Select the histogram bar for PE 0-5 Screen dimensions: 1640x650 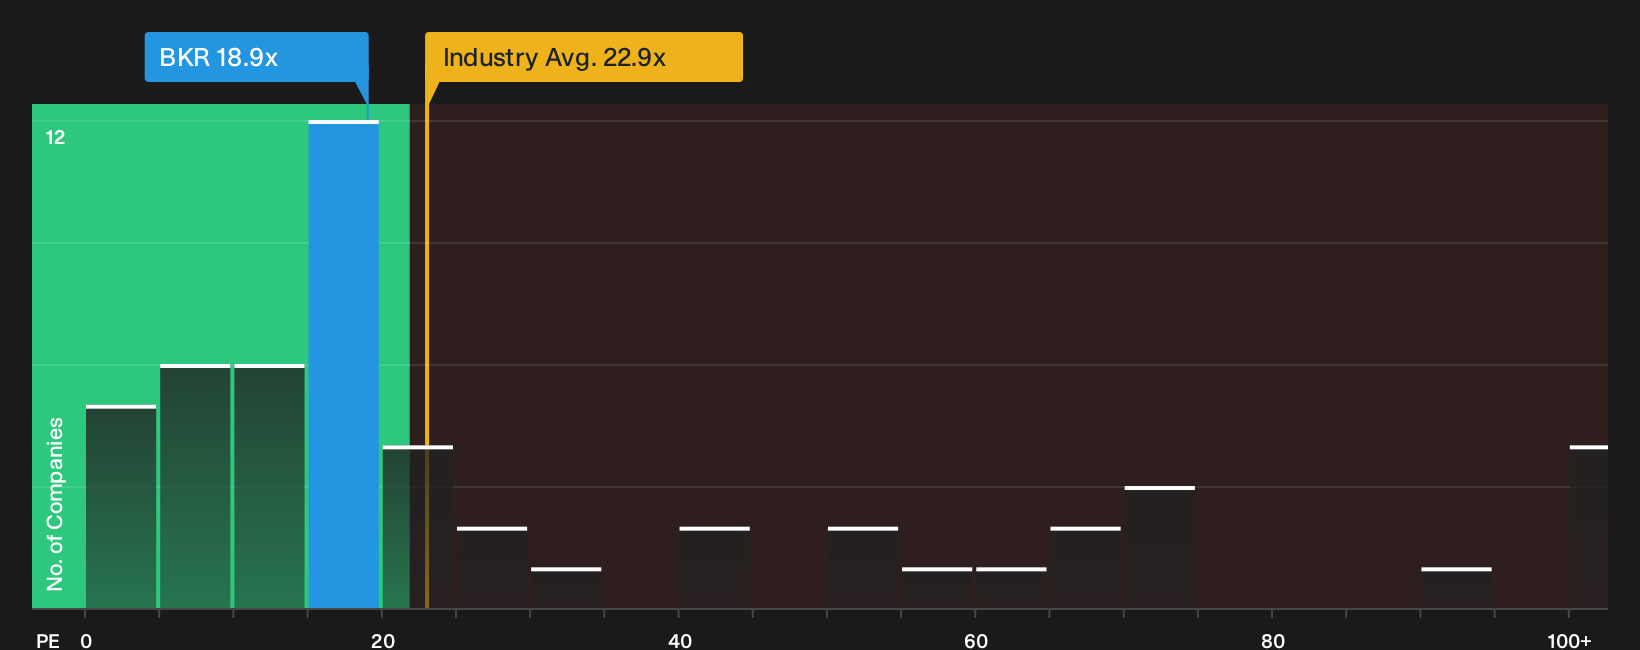coord(121,507)
